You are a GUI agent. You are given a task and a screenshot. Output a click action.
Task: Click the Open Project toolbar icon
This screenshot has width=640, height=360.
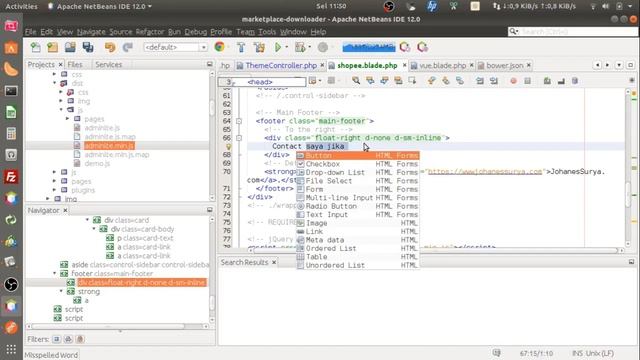tap(70, 47)
